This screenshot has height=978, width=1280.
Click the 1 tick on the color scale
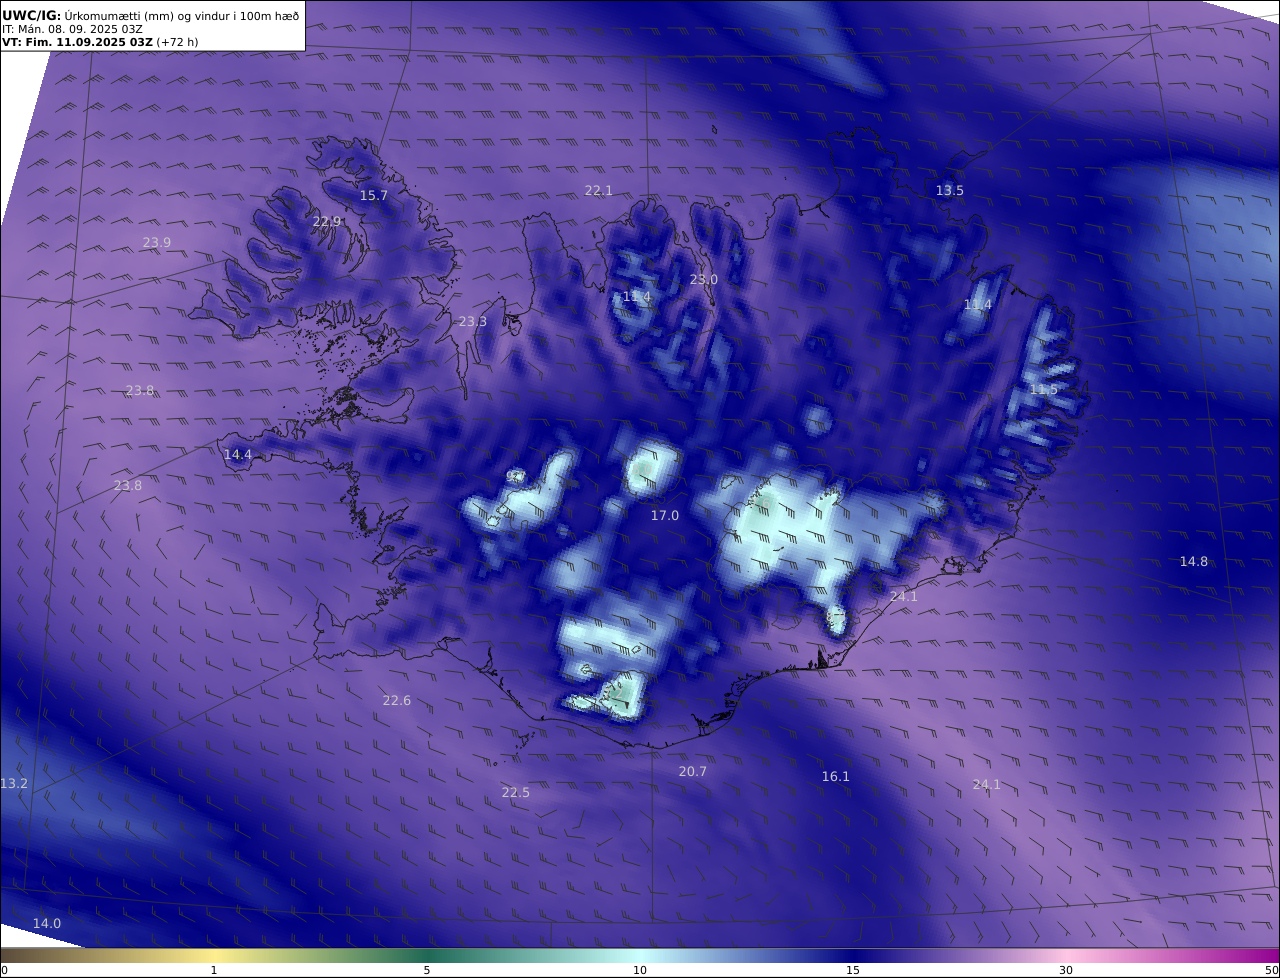tap(214, 970)
